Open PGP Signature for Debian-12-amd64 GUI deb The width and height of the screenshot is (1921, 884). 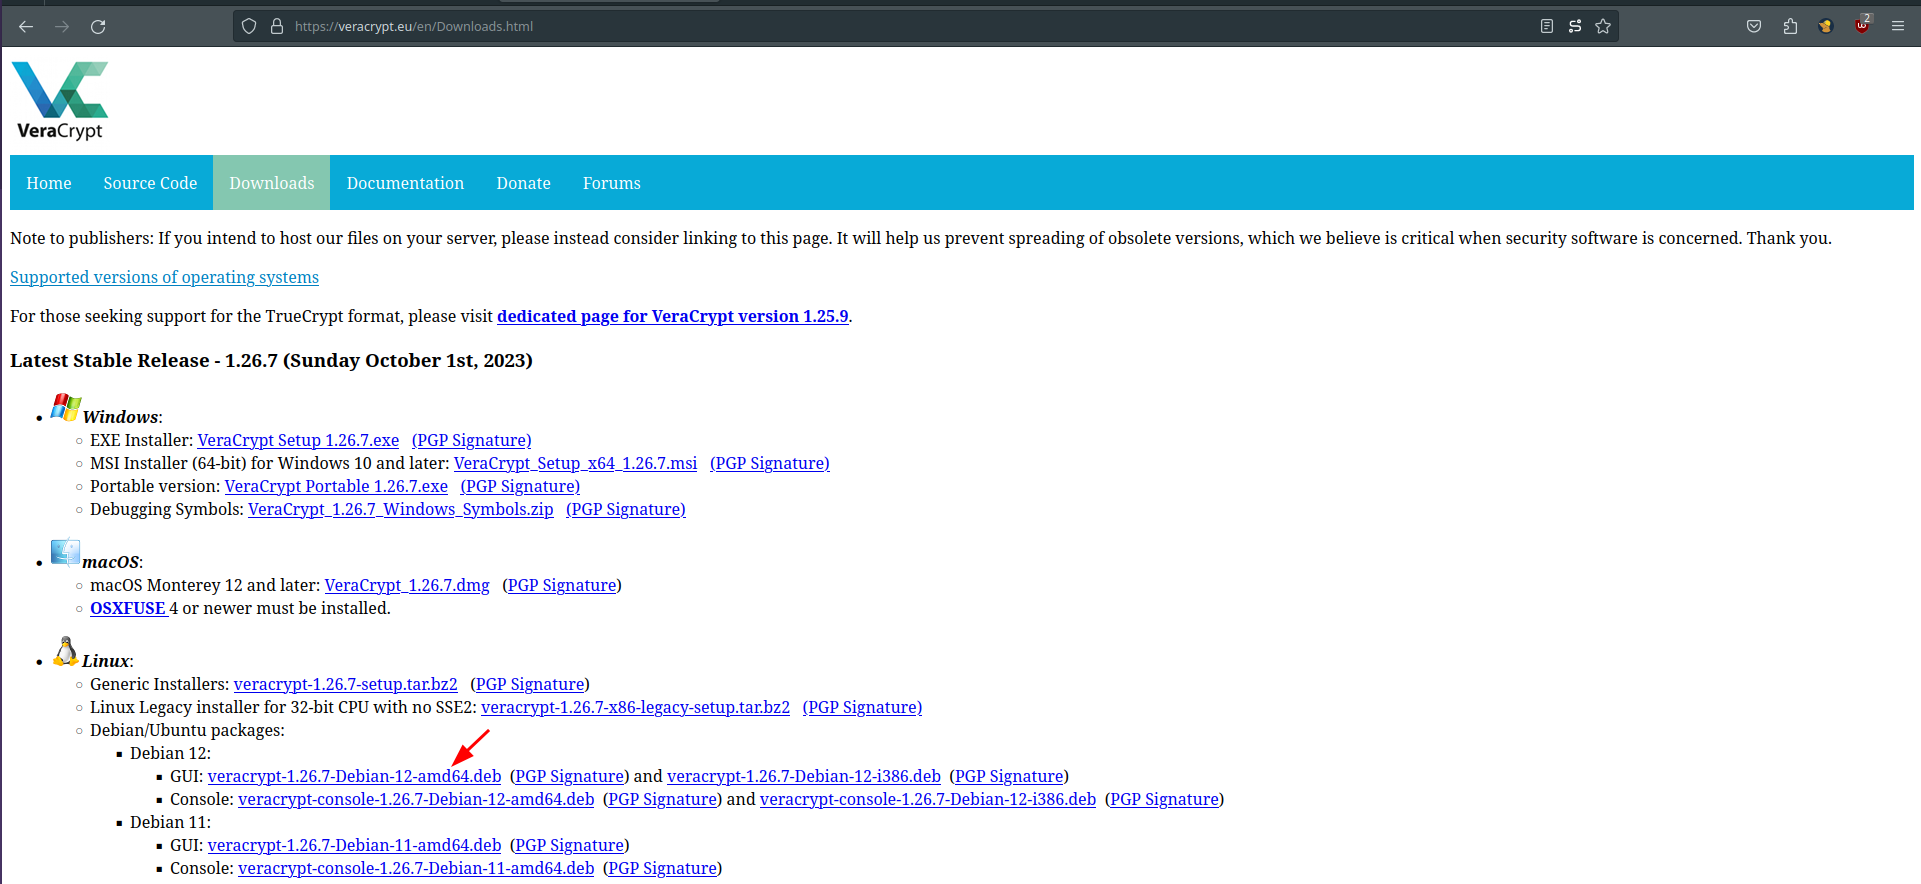[570, 776]
